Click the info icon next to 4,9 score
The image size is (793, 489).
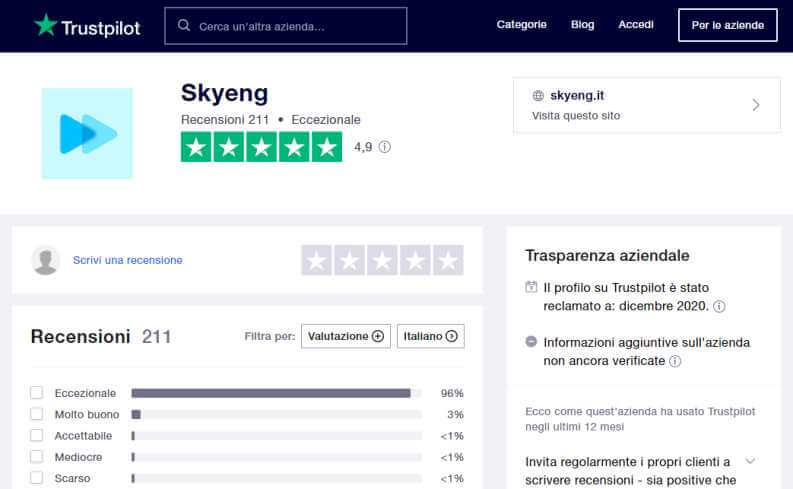(x=385, y=147)
